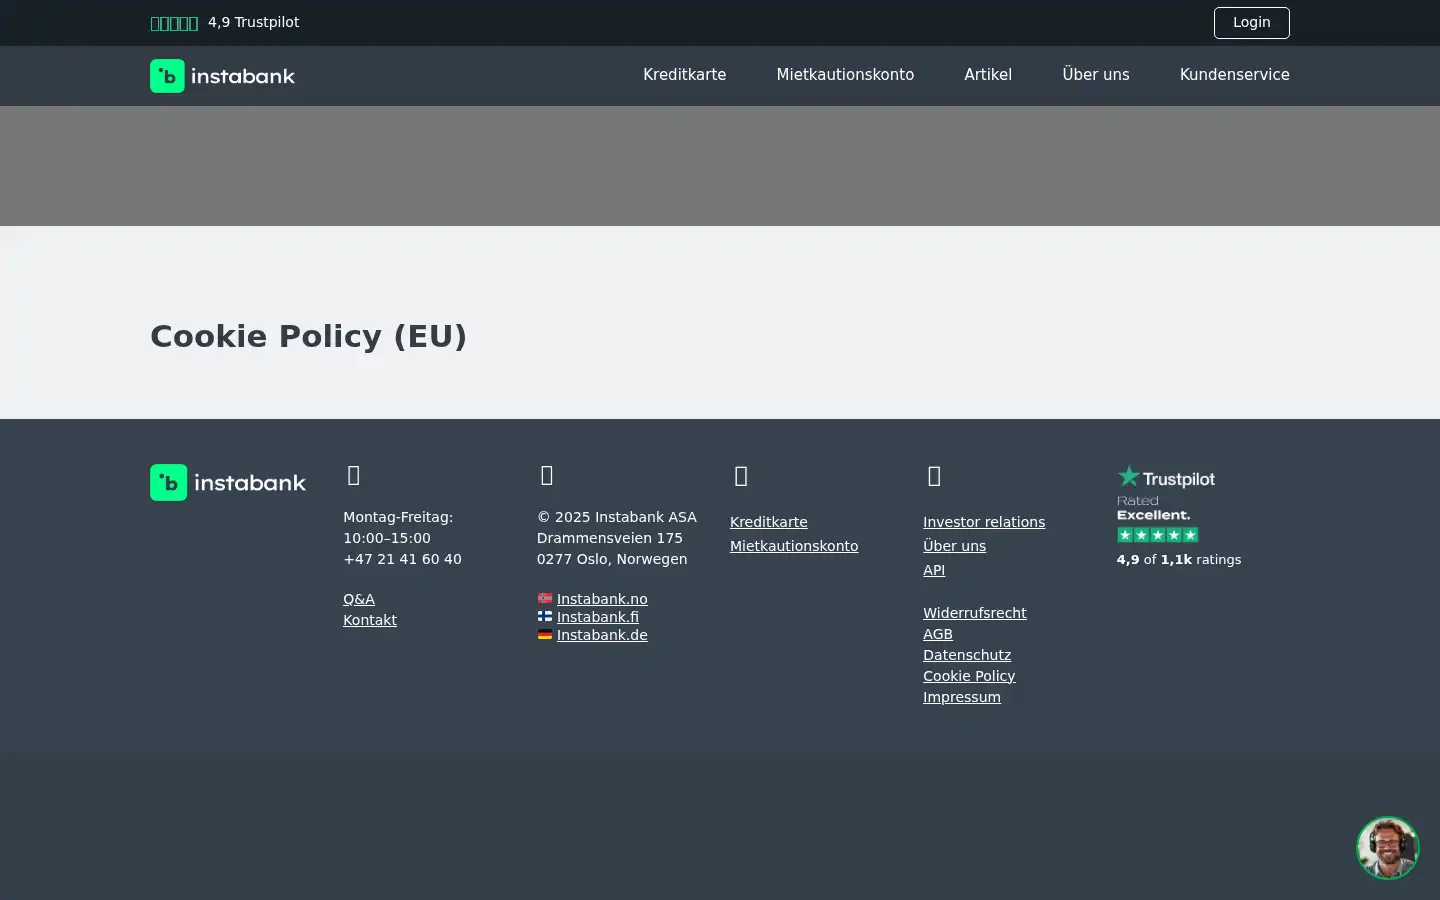Click the Cookie Policy (EU) heading
This screenshot has width=1440, height=900.
tap(309, 336)
